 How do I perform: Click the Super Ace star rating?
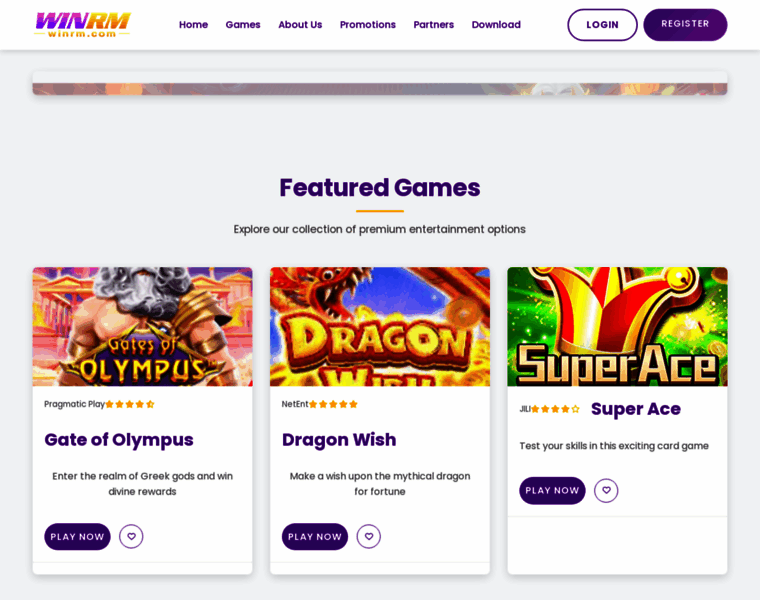point(555,409)
